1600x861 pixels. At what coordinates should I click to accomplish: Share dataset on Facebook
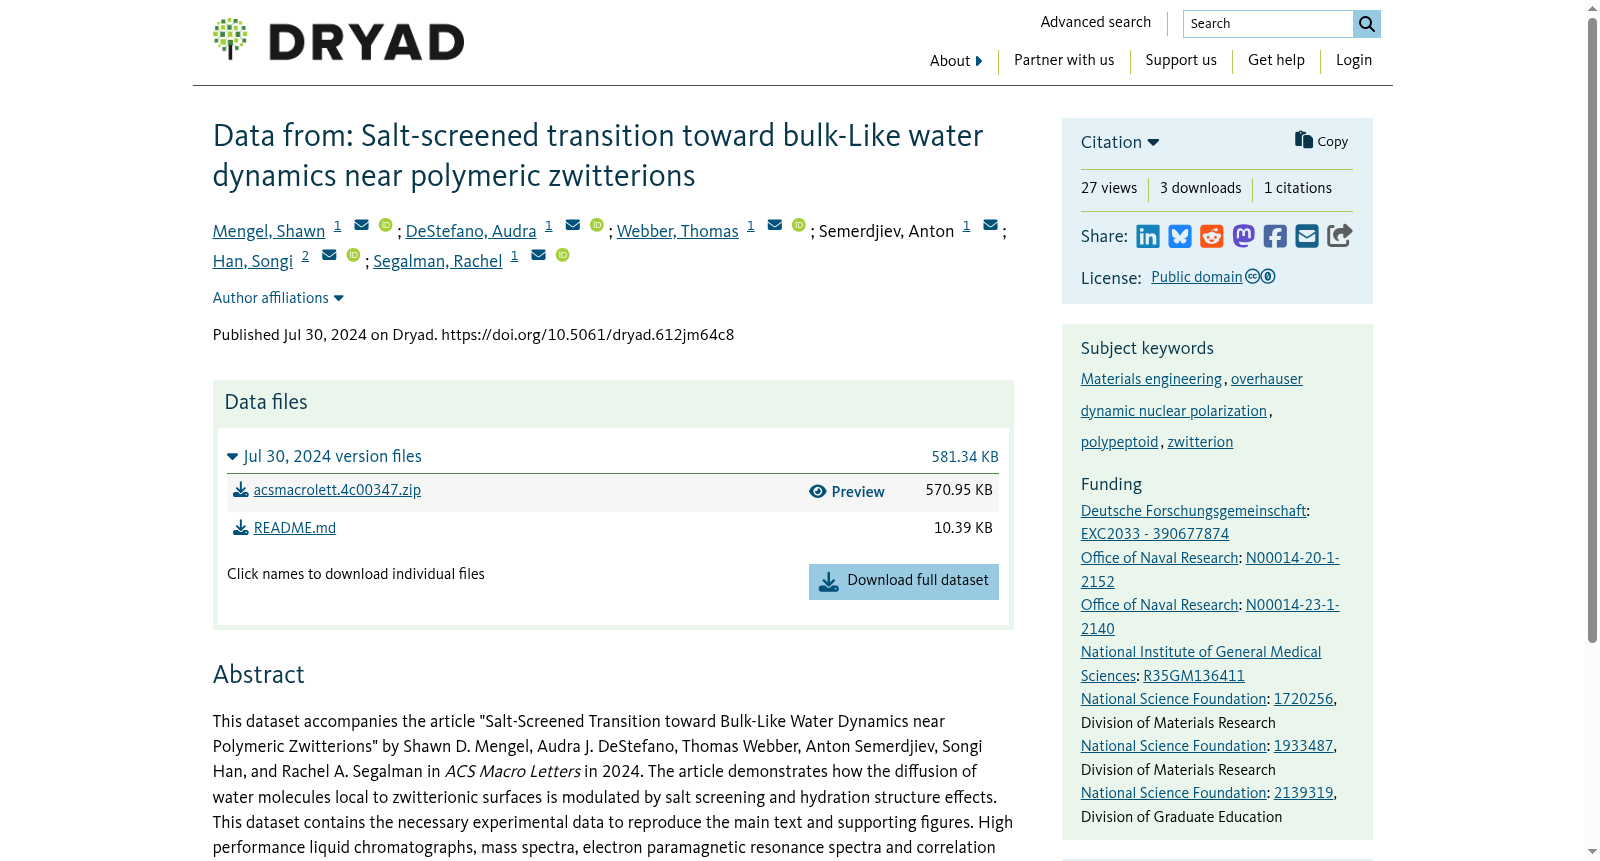tap(1275, 236)
